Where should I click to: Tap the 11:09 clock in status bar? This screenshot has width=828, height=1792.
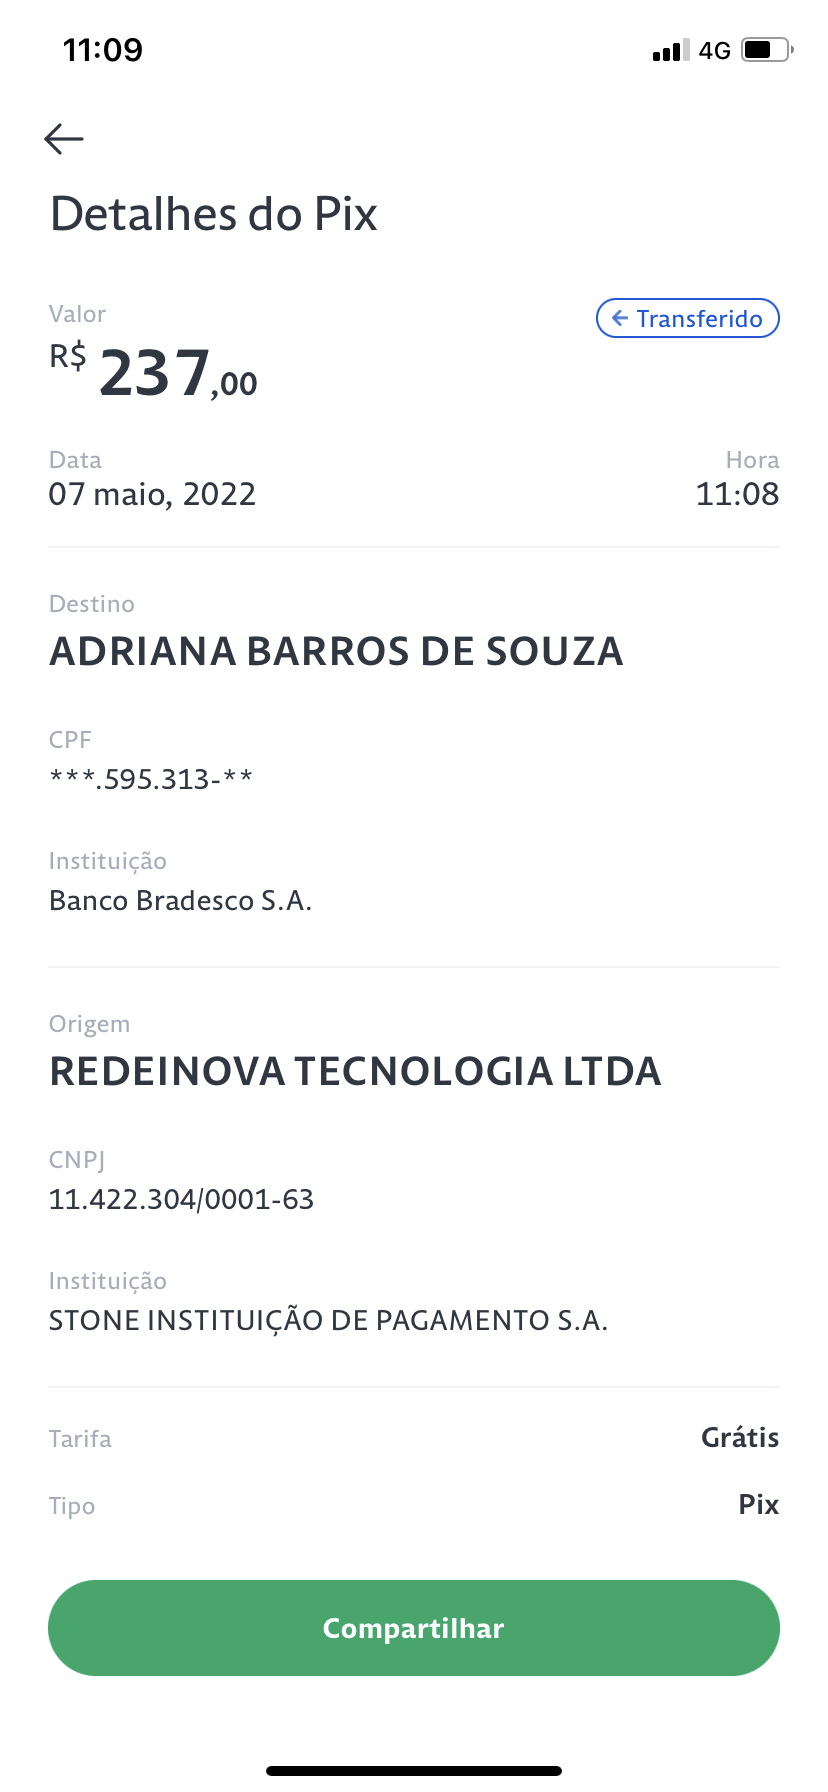pyautogui.click(x=103, y=50)
